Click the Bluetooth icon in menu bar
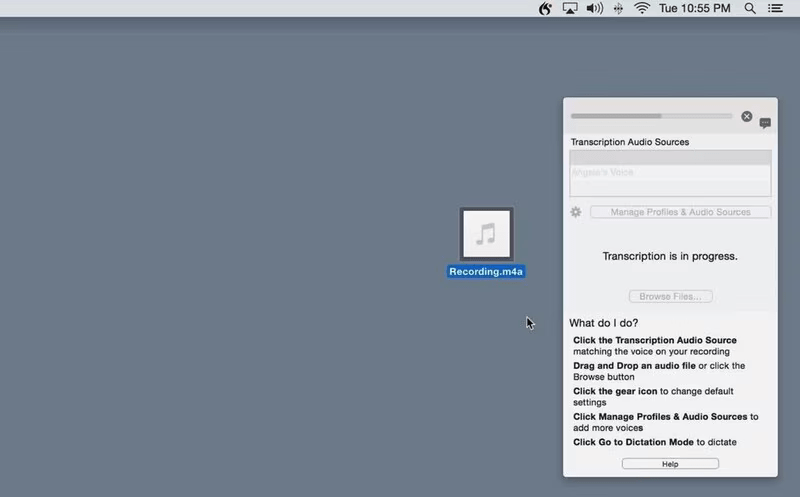This screenshot has width=800, height=497. pos(619,8)
